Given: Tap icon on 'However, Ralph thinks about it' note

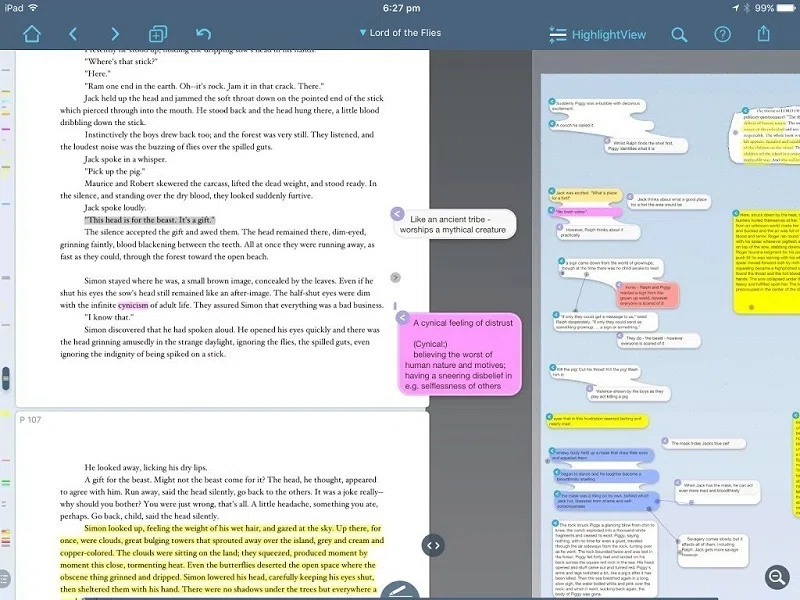Looking at the screenshot, I should (560, 227).
